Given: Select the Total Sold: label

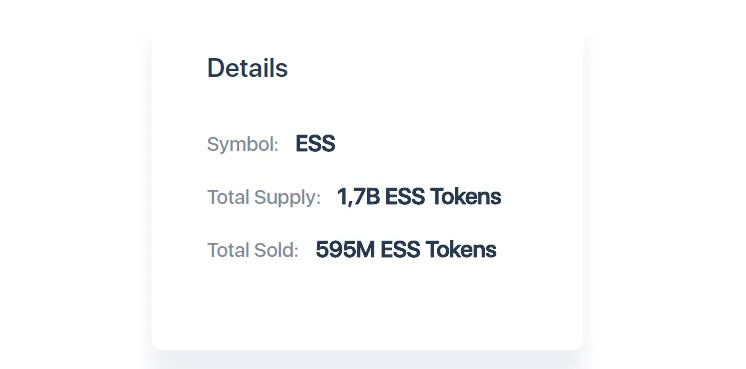Looking at the screenshot, I should point(253,250).
